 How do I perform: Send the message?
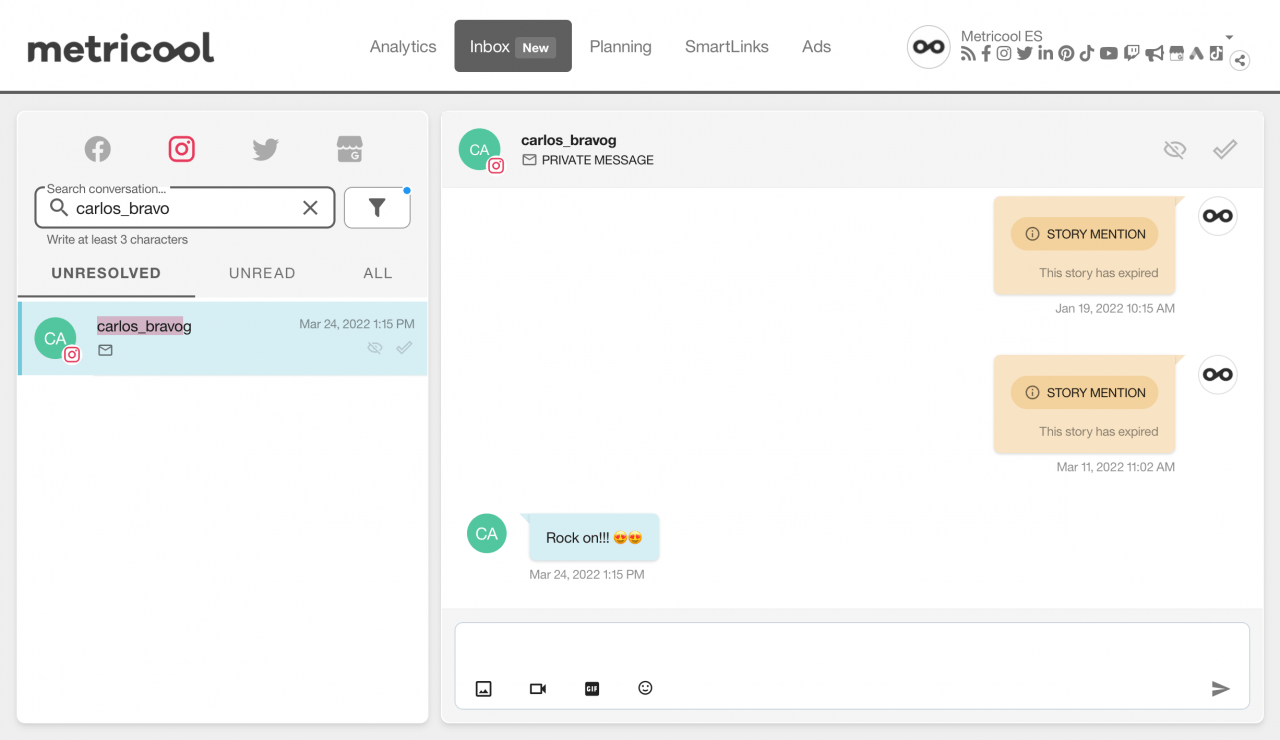pos(1220,688)
